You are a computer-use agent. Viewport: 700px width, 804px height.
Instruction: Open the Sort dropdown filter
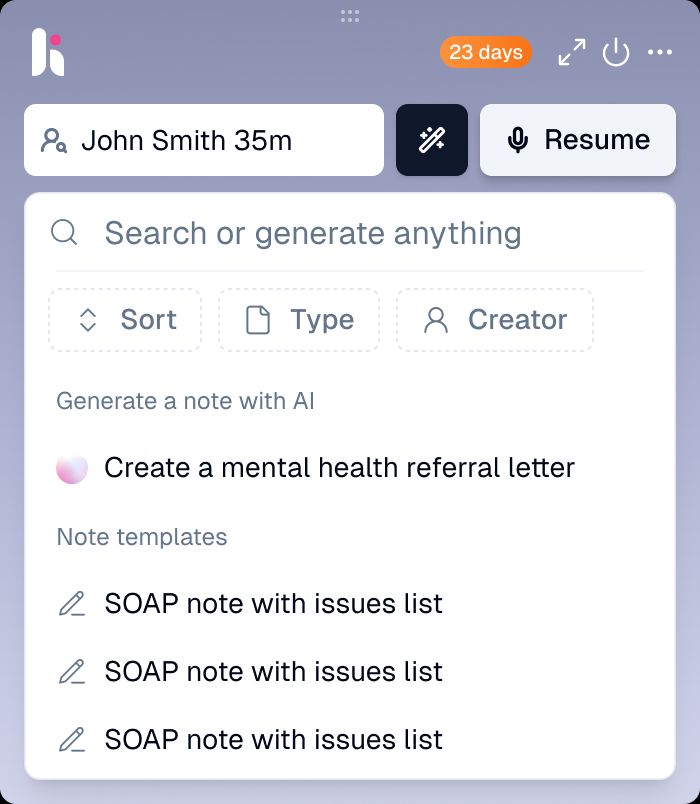(125, 320)
